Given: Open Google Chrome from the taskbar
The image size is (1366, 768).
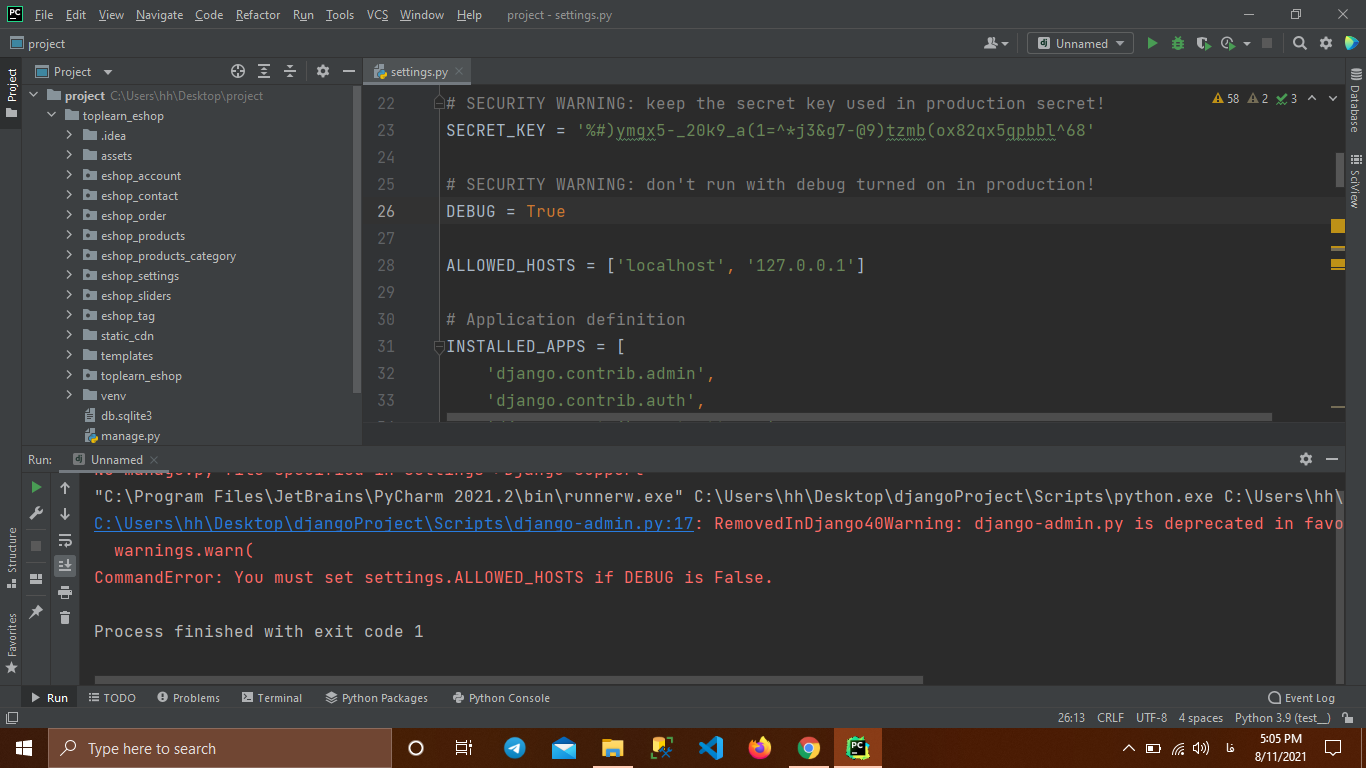Looking at the screenshot, I should 809,748.
